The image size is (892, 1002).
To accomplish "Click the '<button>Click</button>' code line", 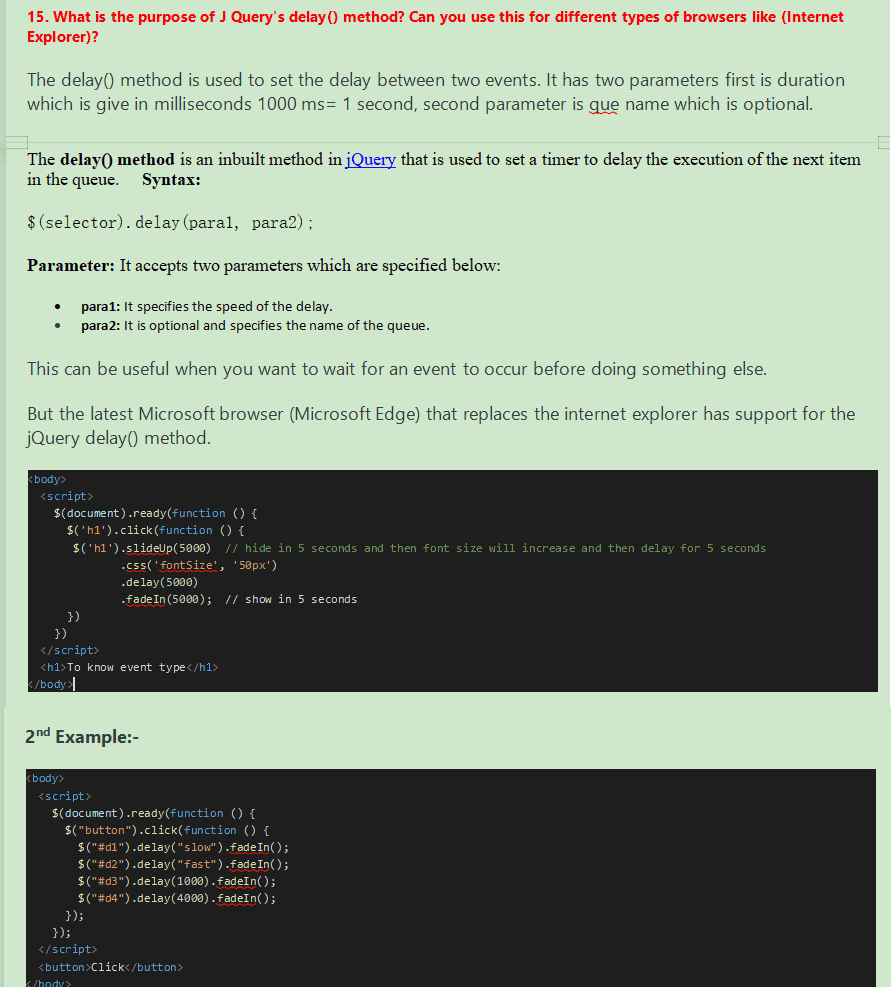I will (110, 967).
